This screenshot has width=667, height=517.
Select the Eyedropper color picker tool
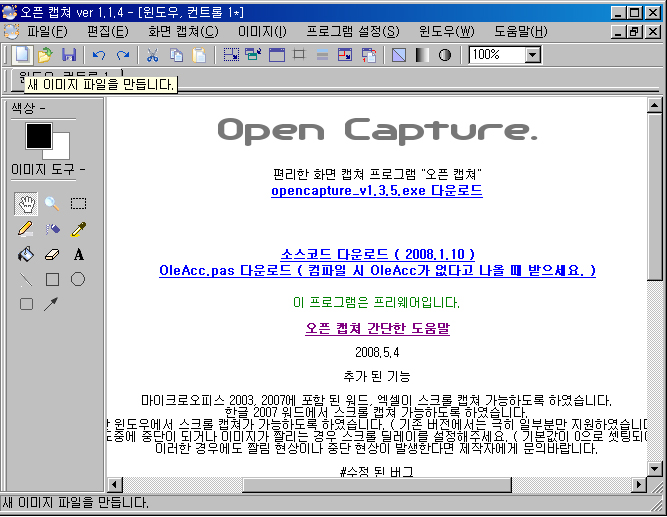tap(78, 229)
